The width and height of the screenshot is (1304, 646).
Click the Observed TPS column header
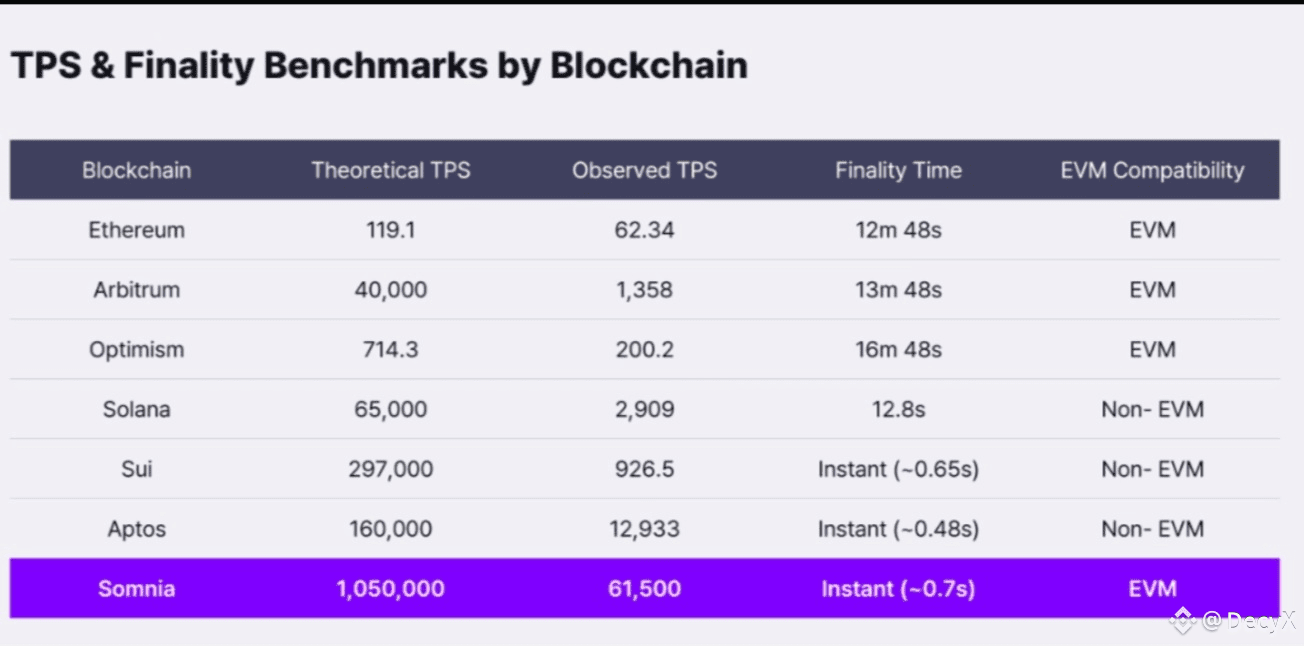coord(644,170)
